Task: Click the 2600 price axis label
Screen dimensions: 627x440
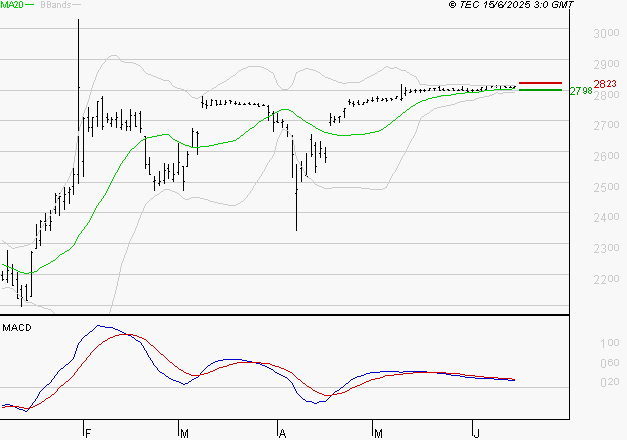Action: click(x=606, y=156)
